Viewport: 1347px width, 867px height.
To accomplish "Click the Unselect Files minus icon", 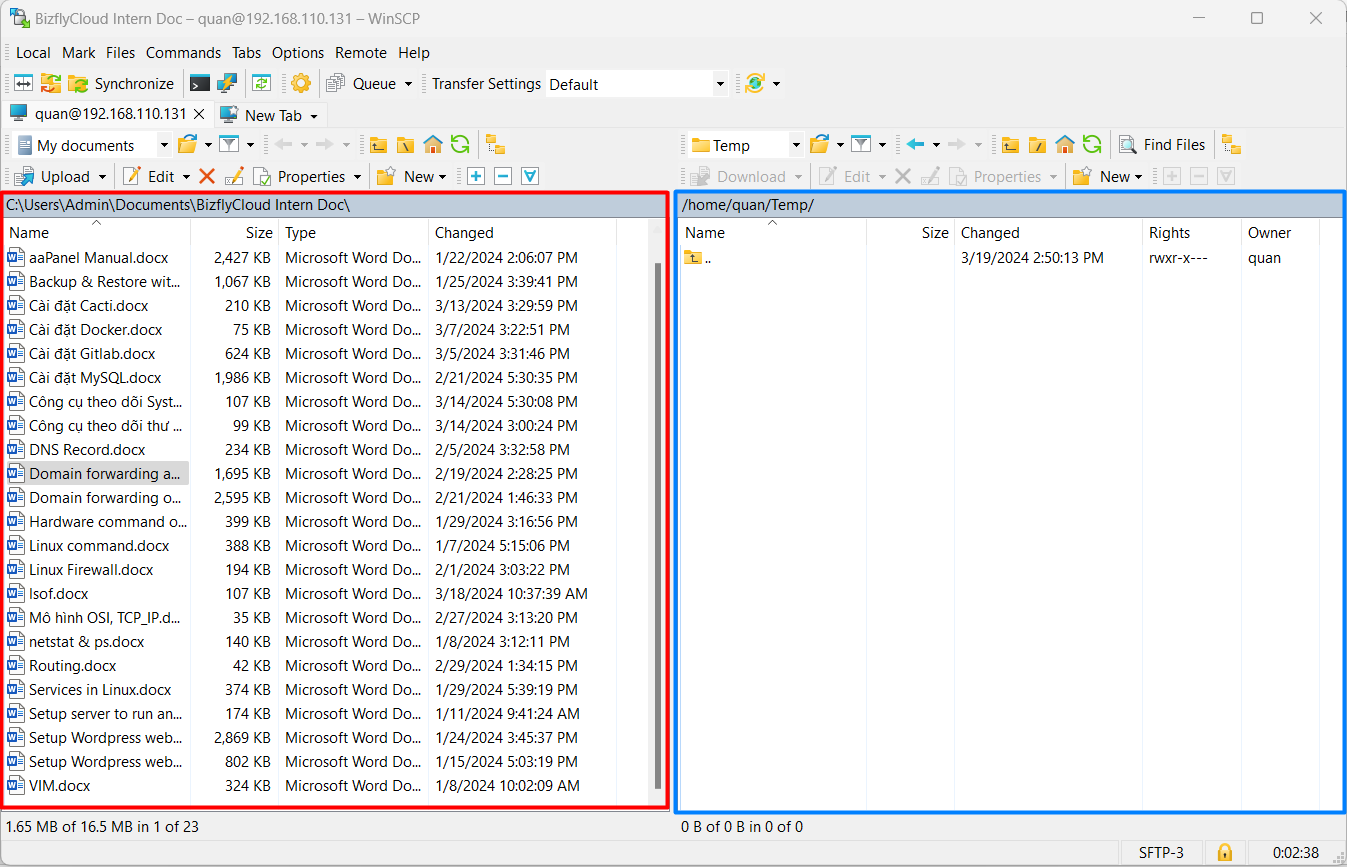I will click(503, 177).
